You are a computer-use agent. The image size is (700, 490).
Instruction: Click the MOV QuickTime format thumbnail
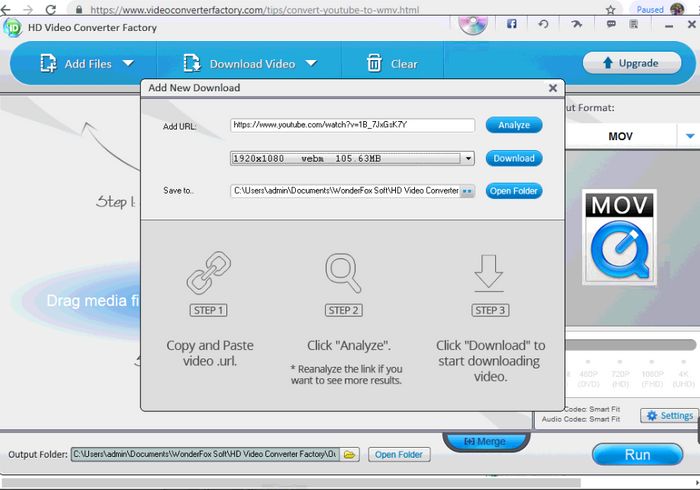(620, 237)
